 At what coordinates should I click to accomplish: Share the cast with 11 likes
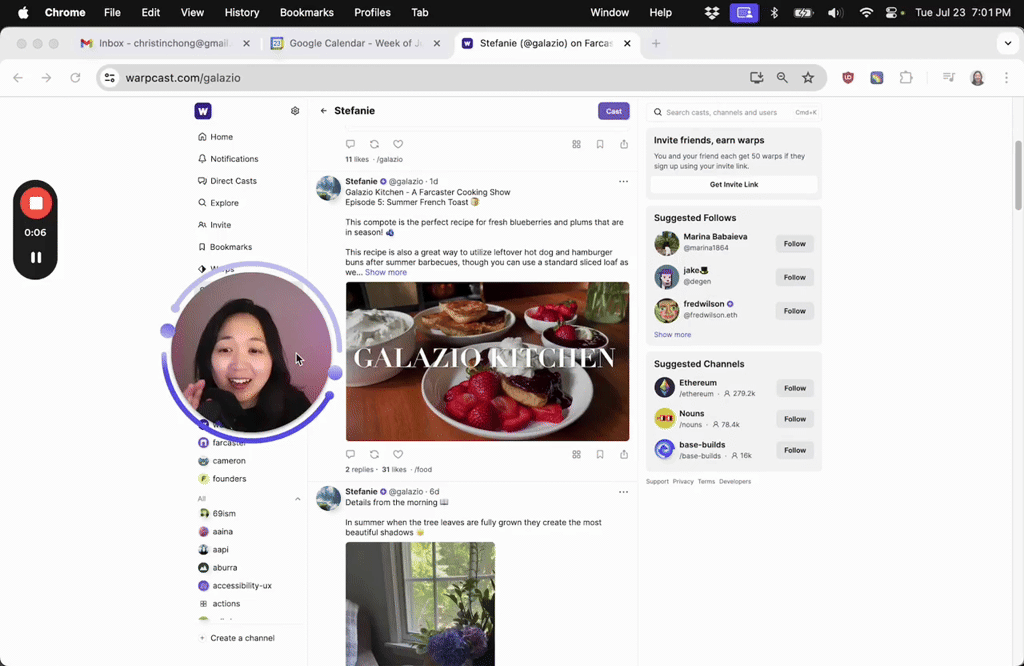[x=624, y=144]
